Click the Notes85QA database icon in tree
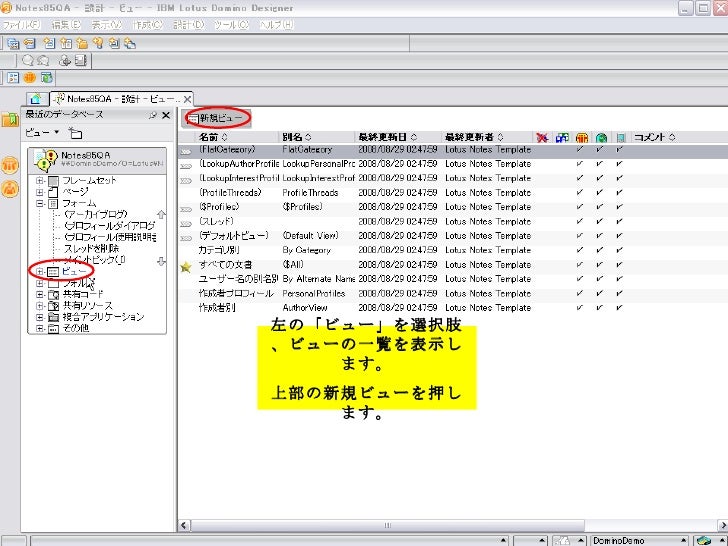The image size is (728, 546). click(x=46, y=160)
